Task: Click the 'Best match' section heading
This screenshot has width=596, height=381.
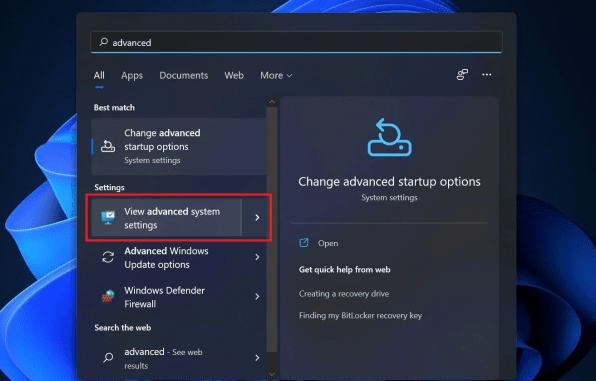Action: (114, 108)
